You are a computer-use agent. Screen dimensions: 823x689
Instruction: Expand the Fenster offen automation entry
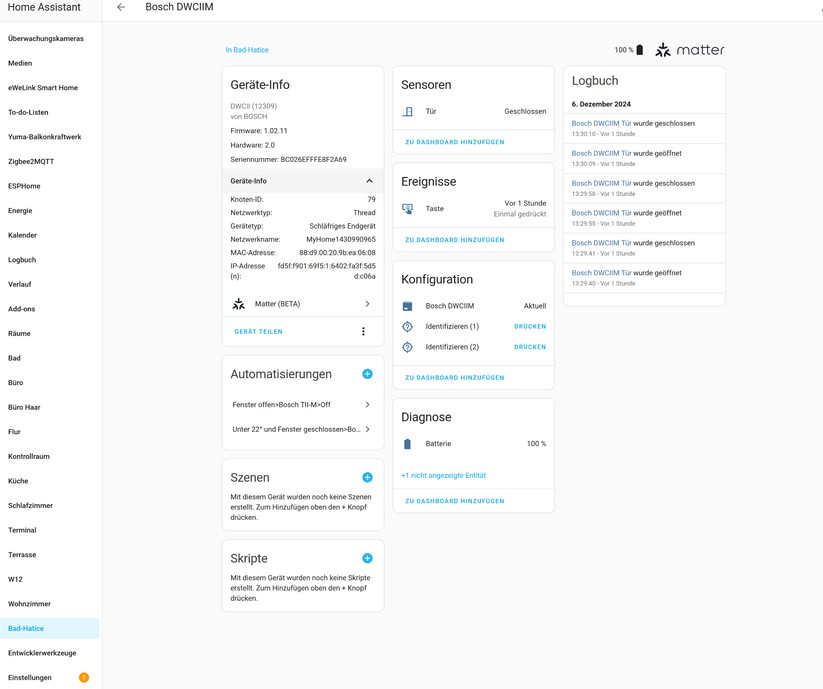[x=368, y=404]
